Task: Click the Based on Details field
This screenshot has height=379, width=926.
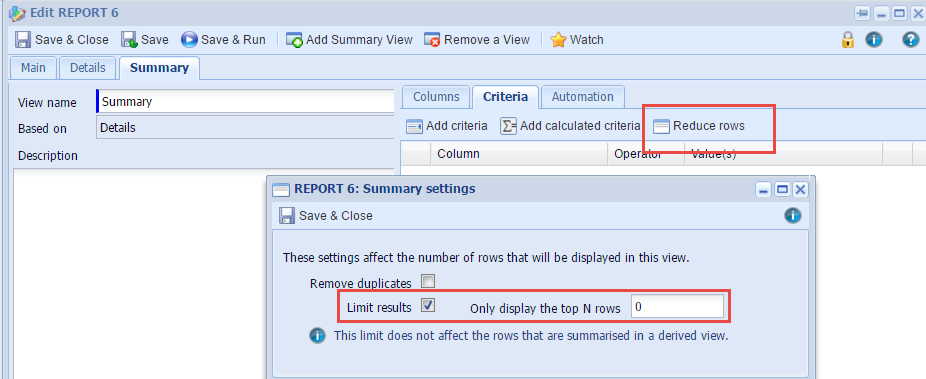Action: click(x=245, y=127)
